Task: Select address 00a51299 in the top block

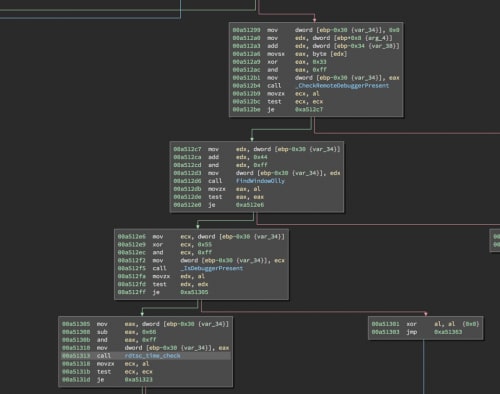Action: coord(247,30)
